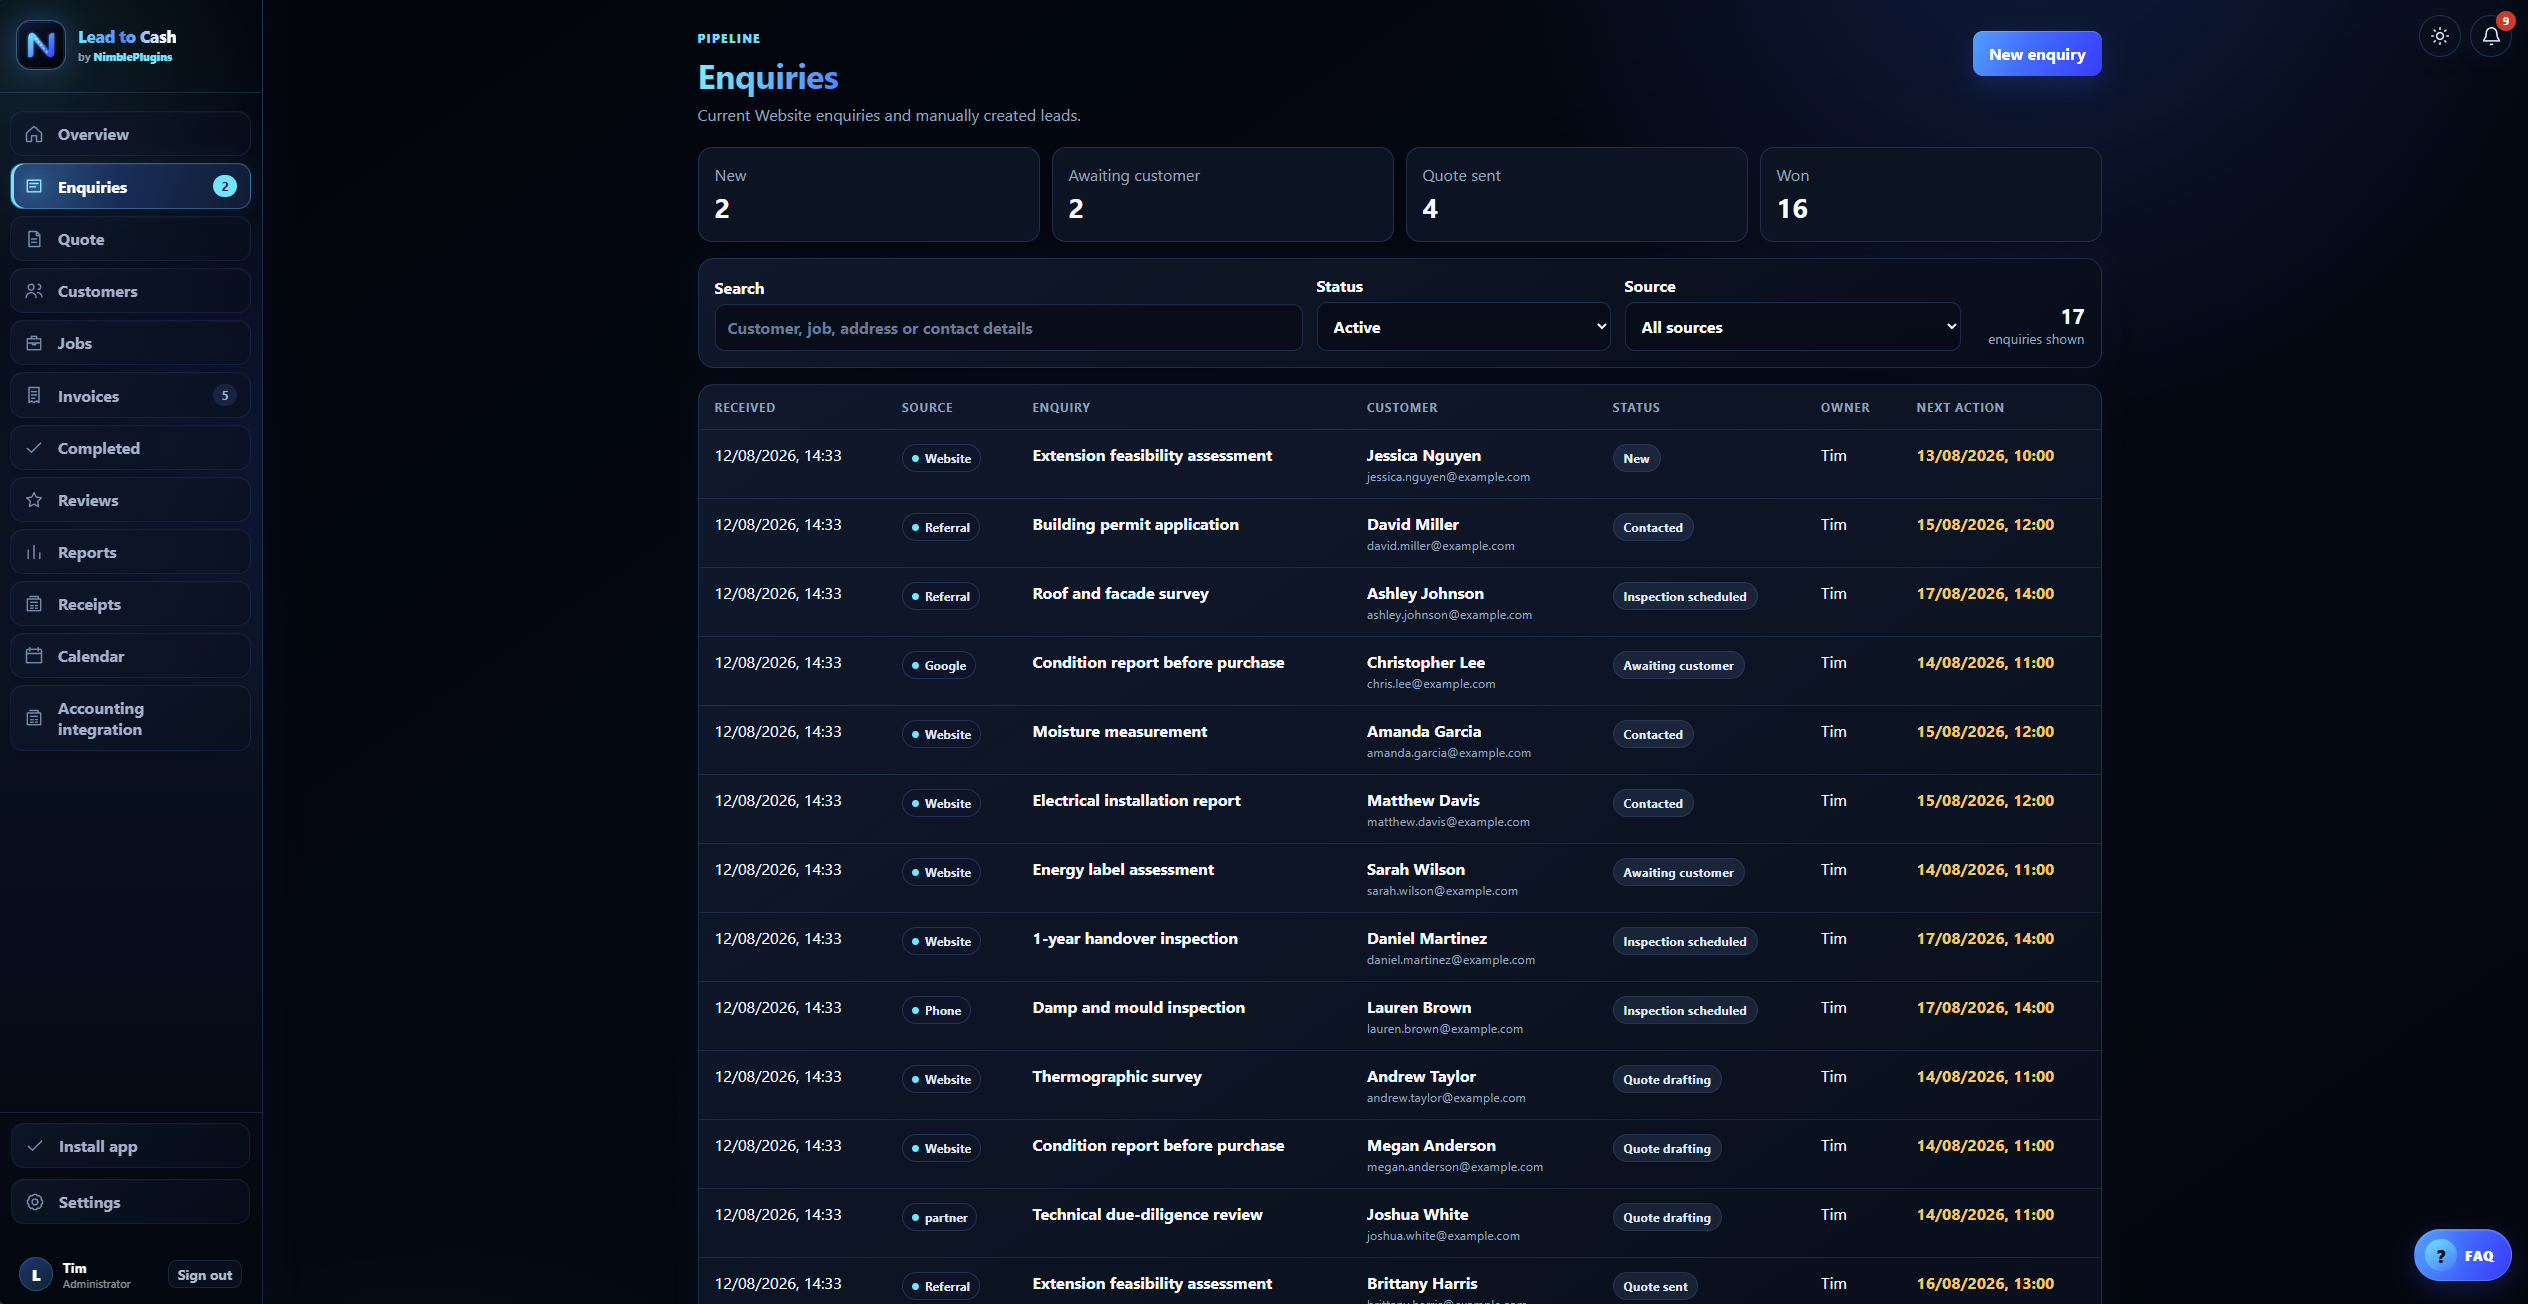Screen dimensions: 2528x1304
Task: Click the Awaiting customer summary card
Action: (x=1222, y=194)
